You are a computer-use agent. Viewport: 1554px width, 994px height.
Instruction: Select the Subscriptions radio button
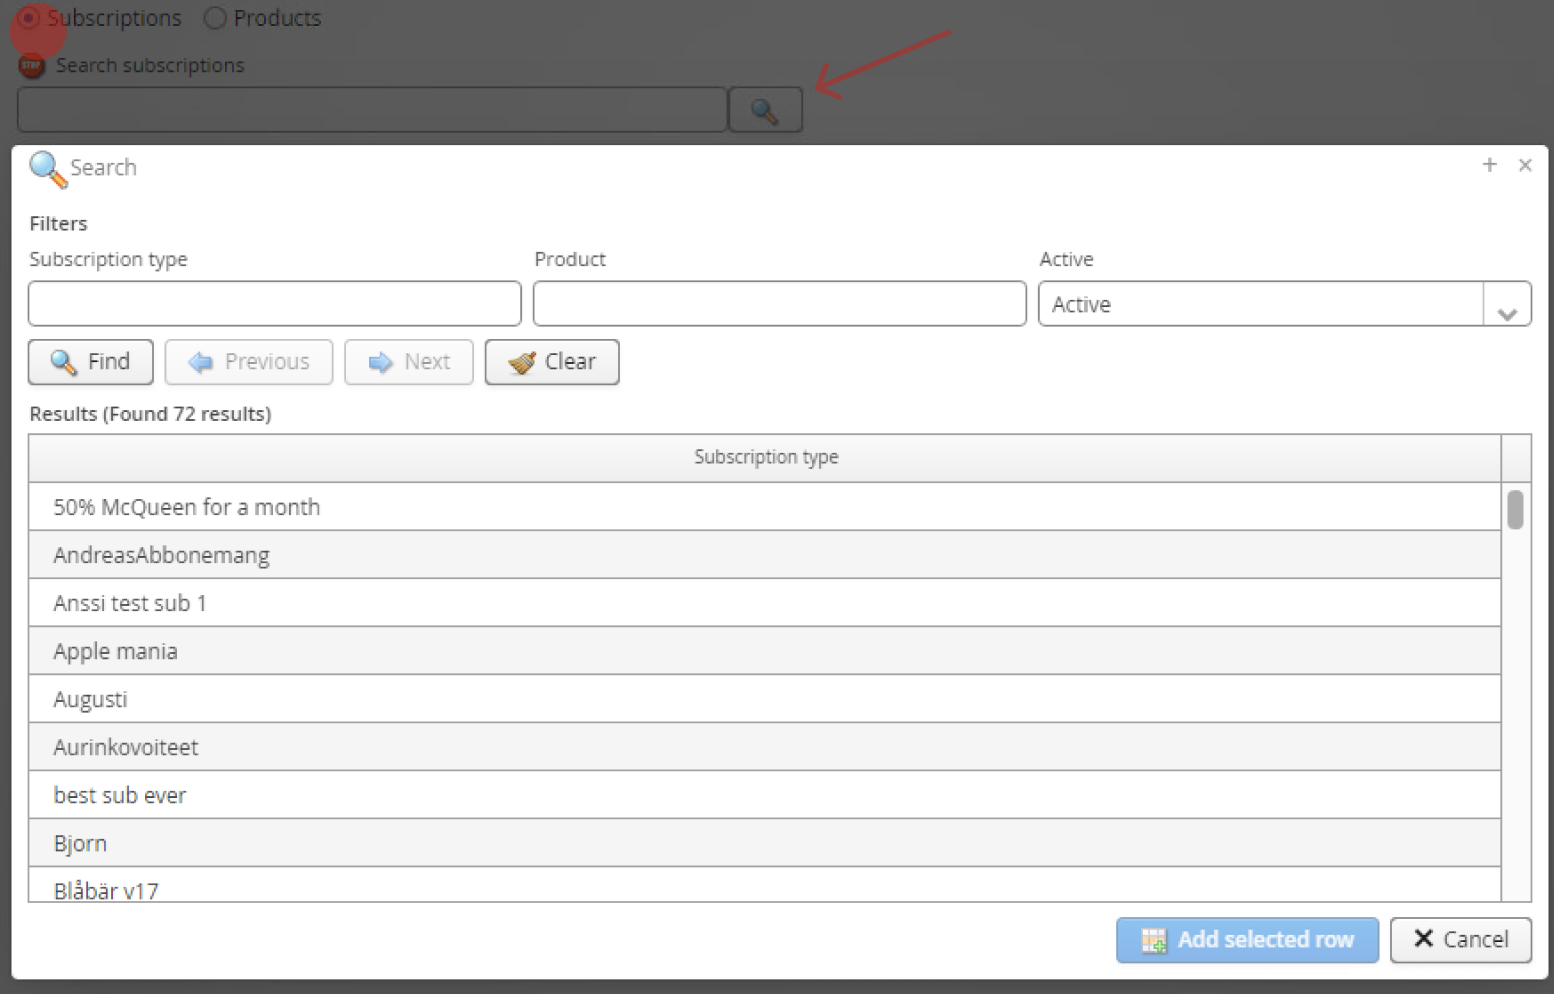pos(30,18)
